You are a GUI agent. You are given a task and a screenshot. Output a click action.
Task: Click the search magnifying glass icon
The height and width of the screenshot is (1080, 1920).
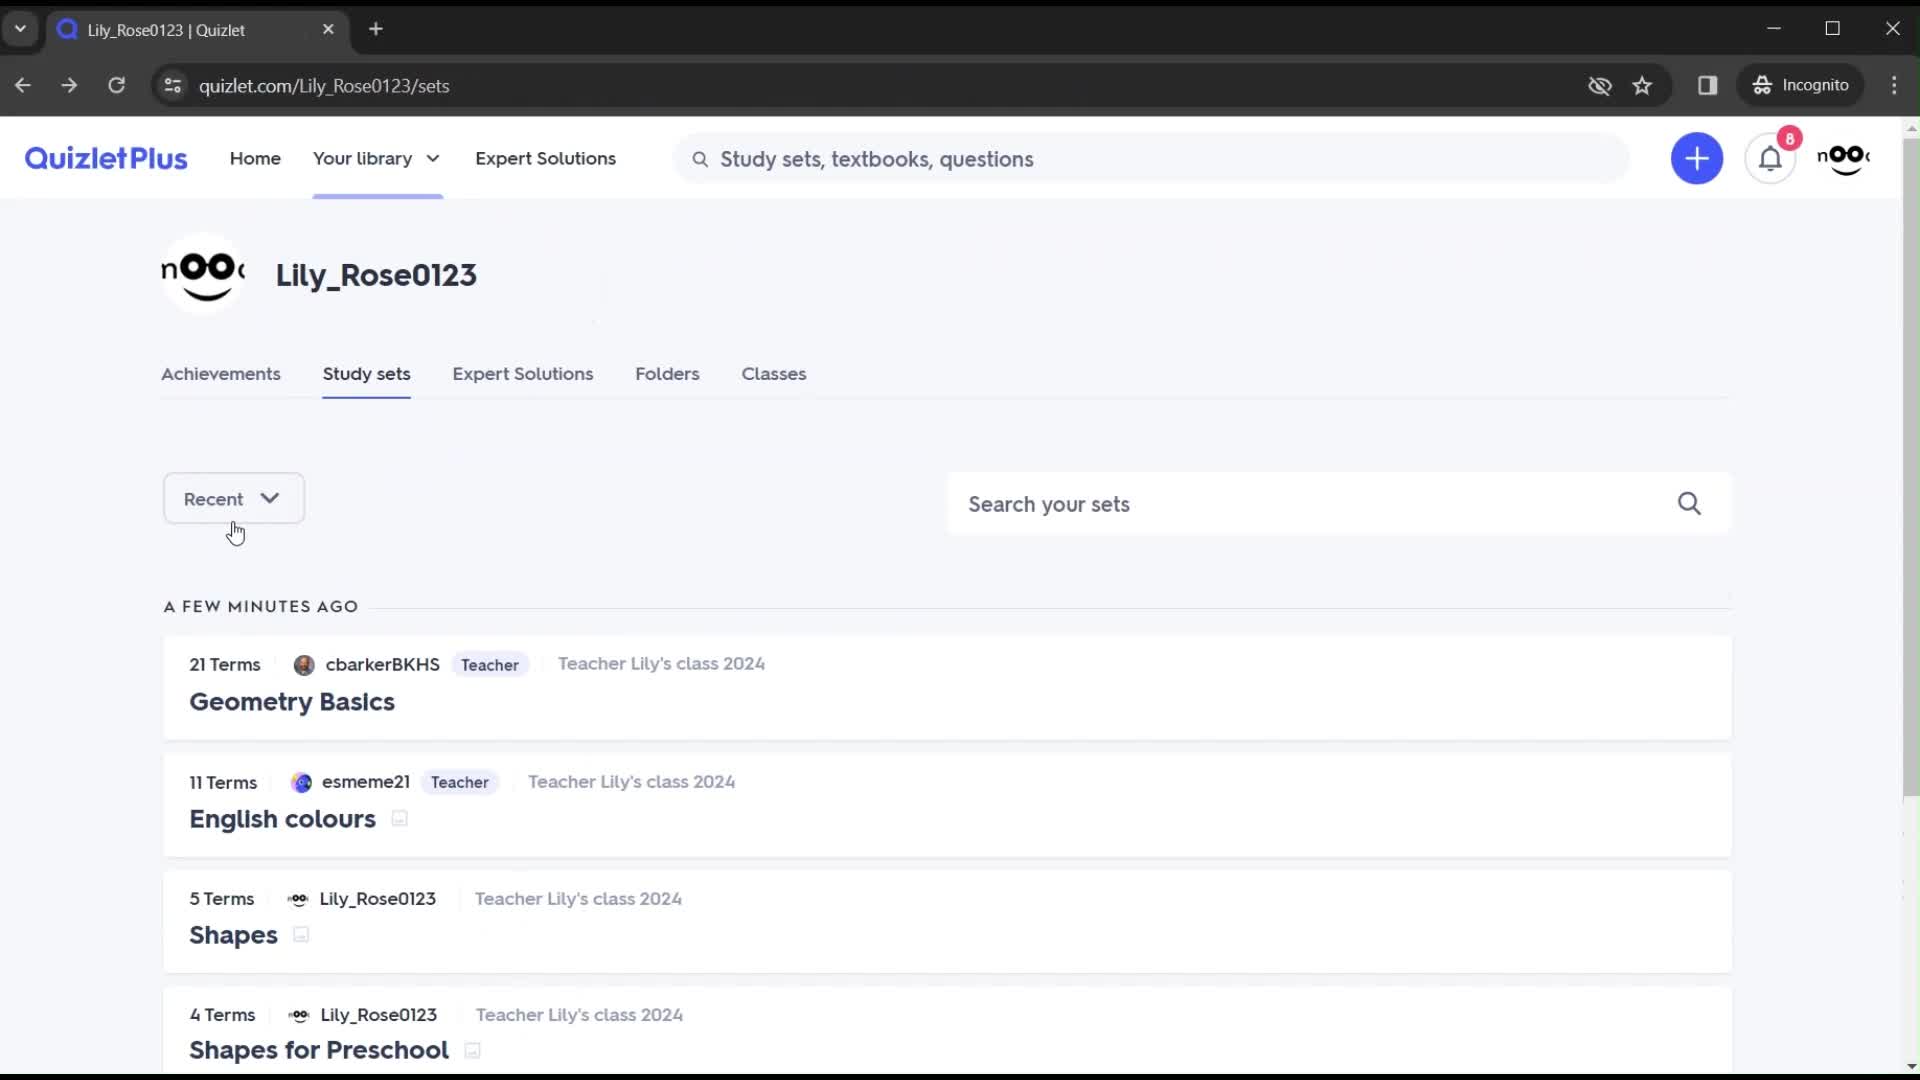coord(1689,502)
